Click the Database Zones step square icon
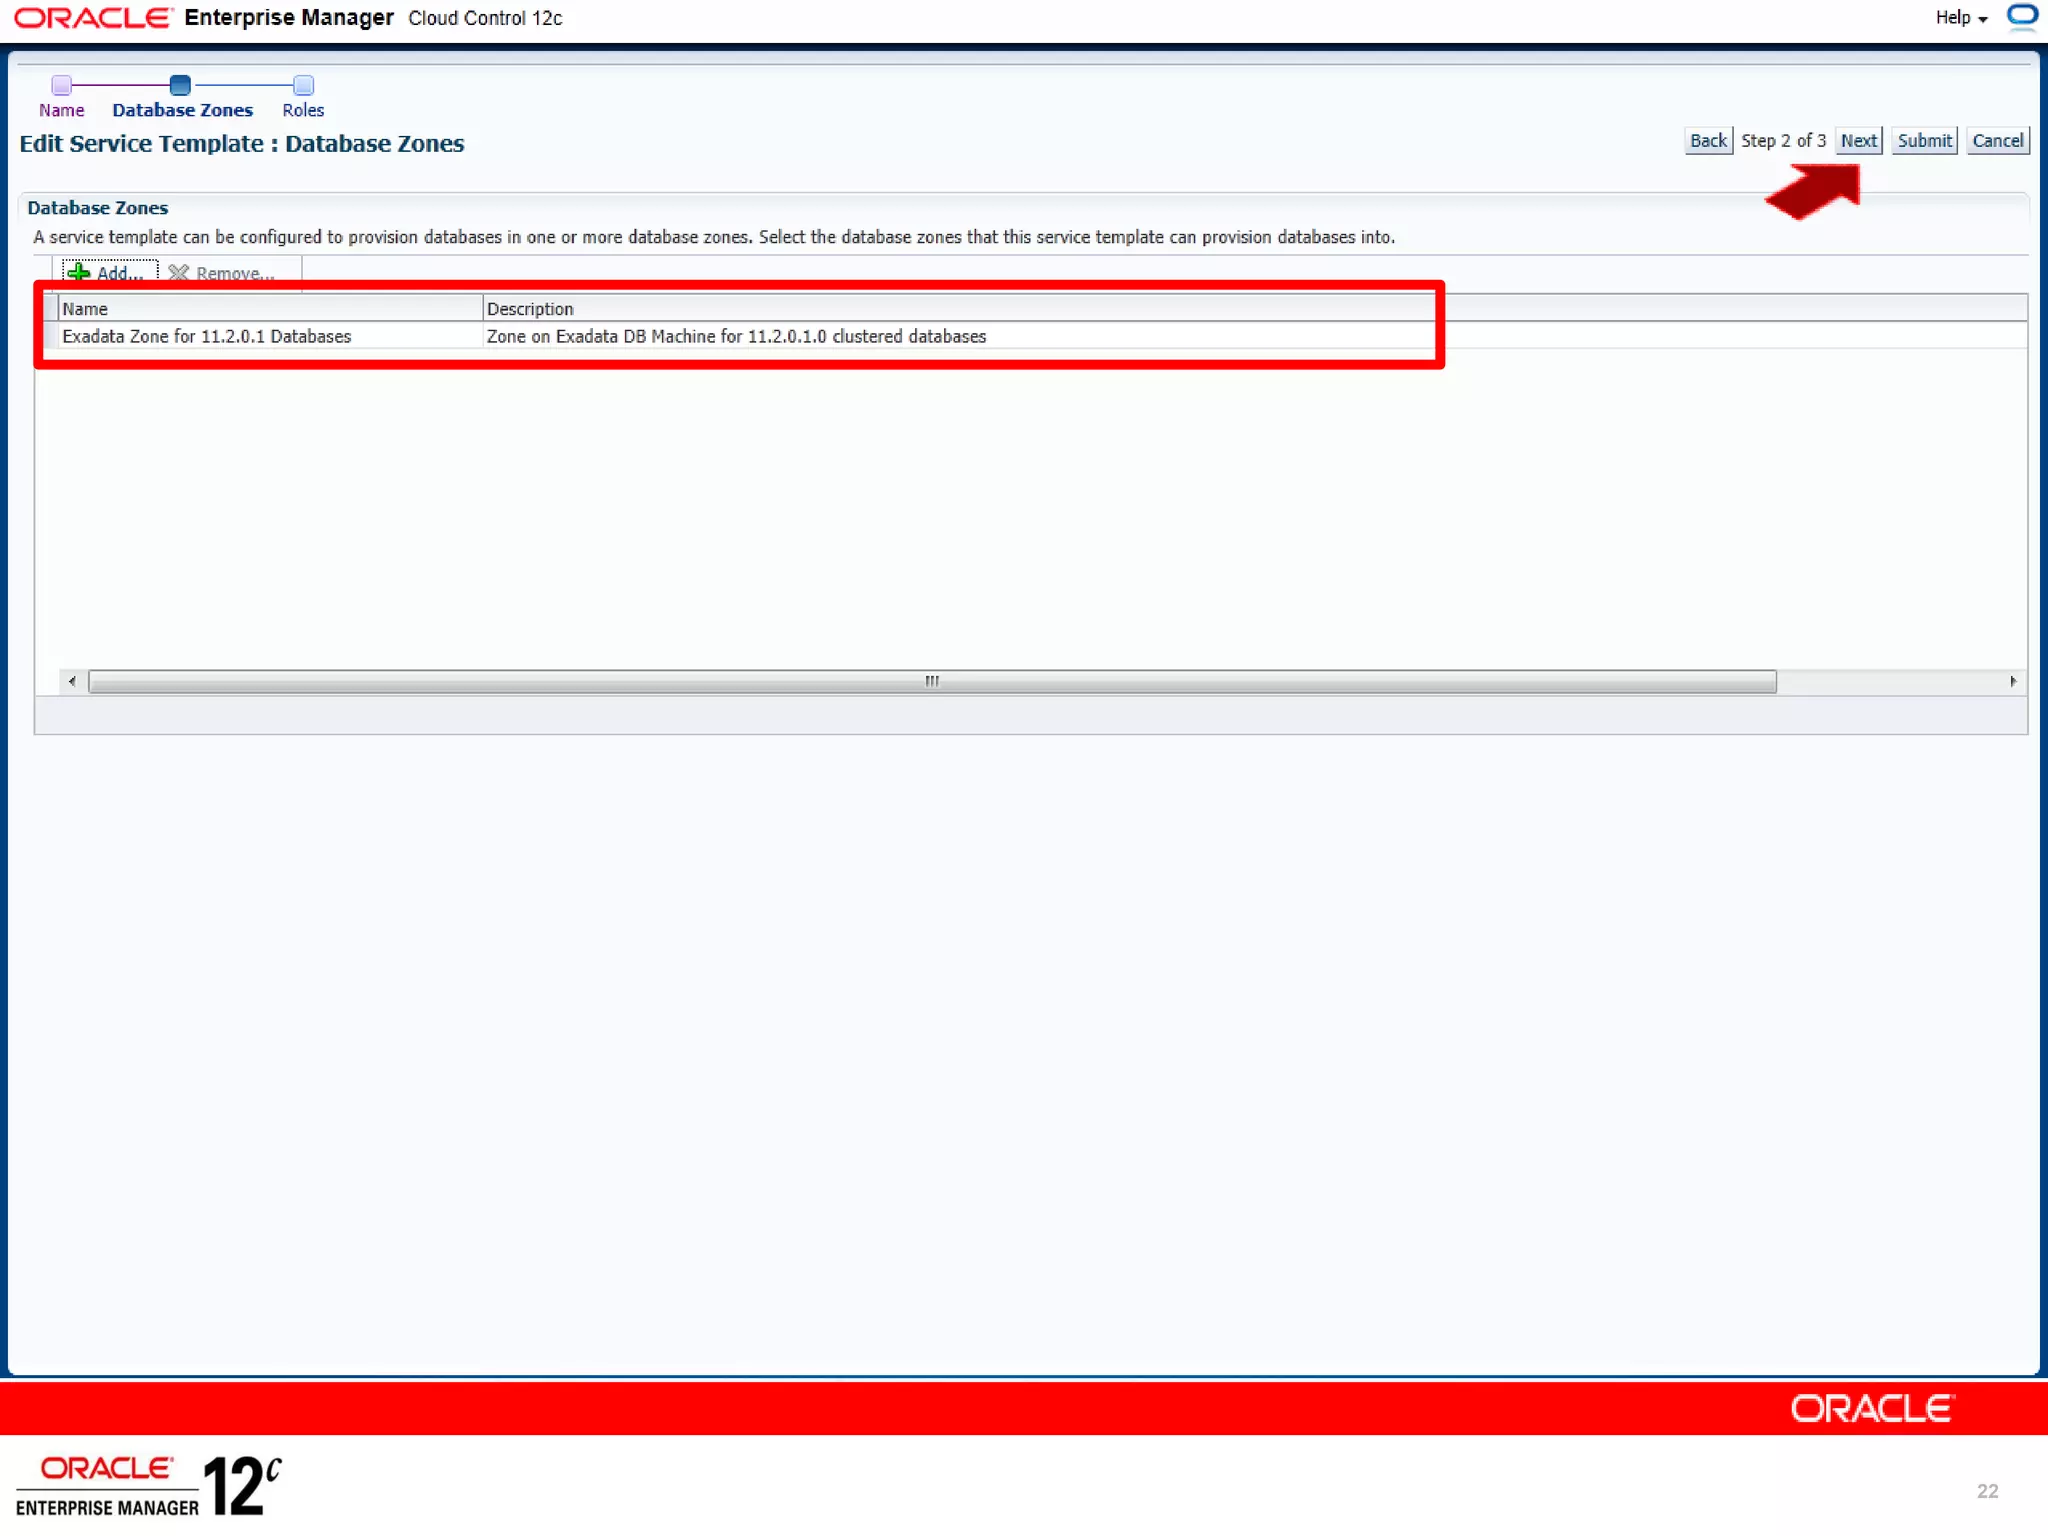The width and height of the screenshot is (2048, 1536). pos(180,85)
